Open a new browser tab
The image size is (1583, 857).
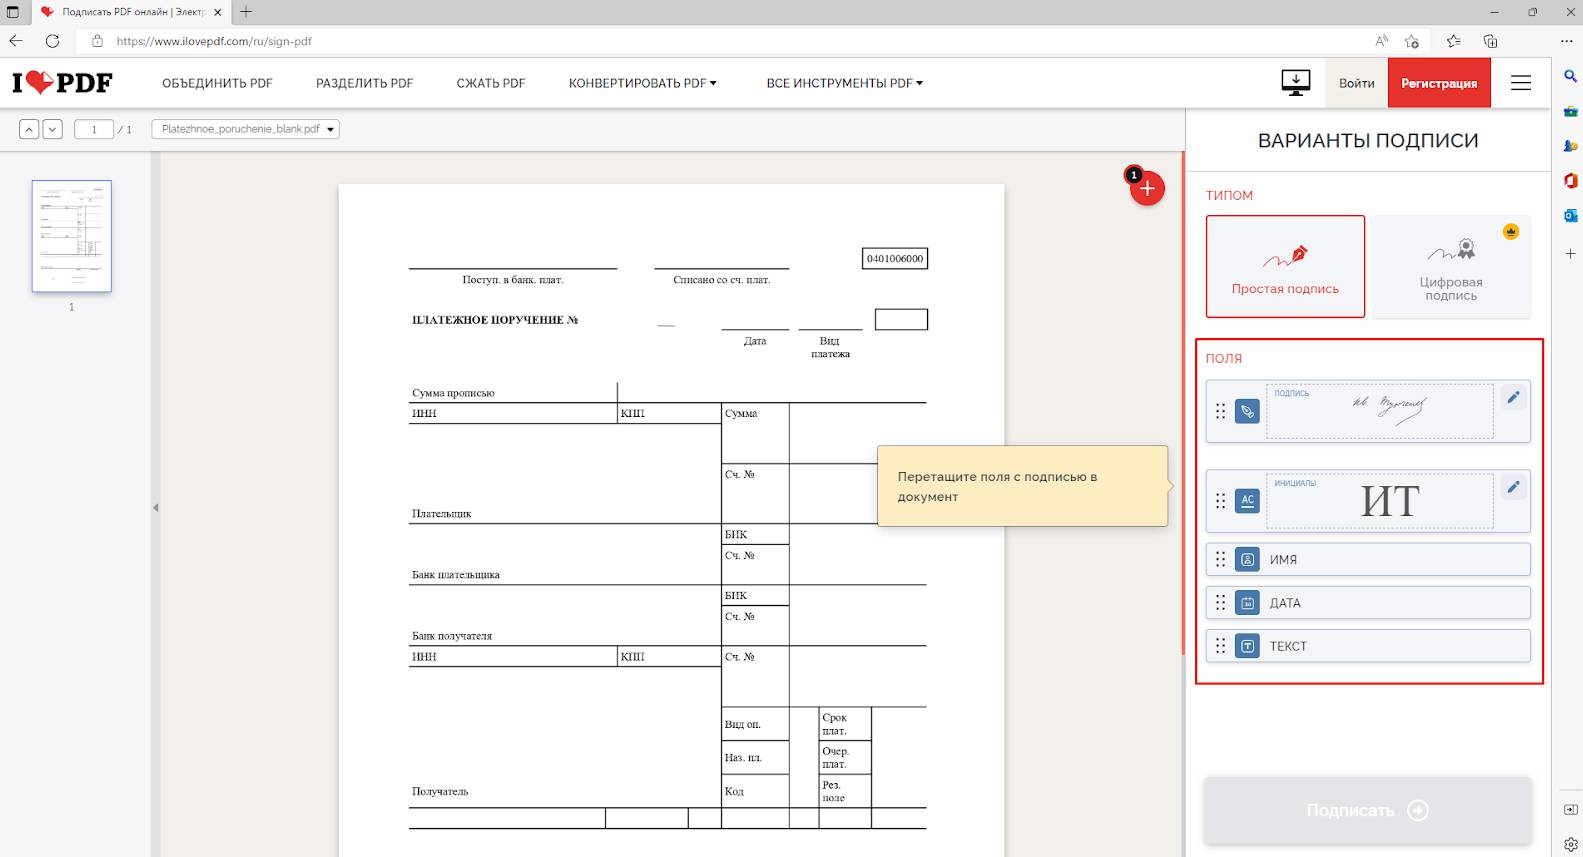(246, 12)
